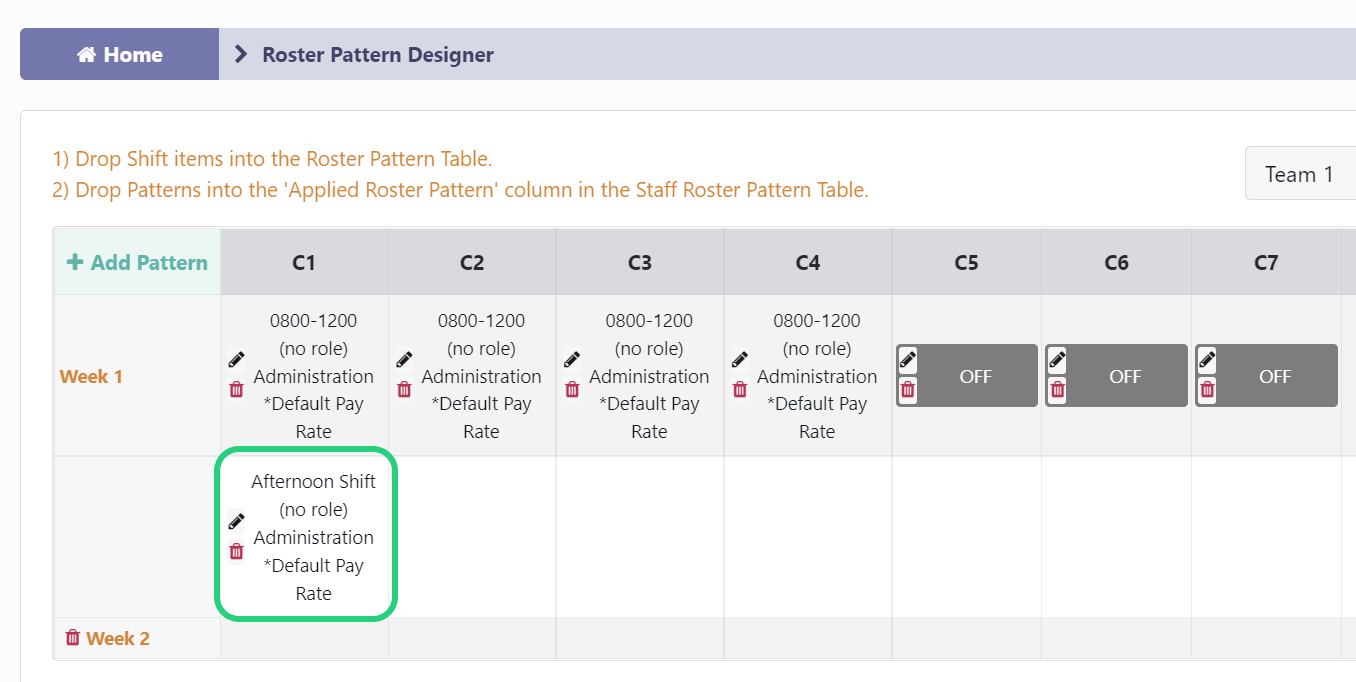1356x682 pixels.
Task: Delete the C4 0800-1200 shift trash icon
Action: [x=740, y=389]
